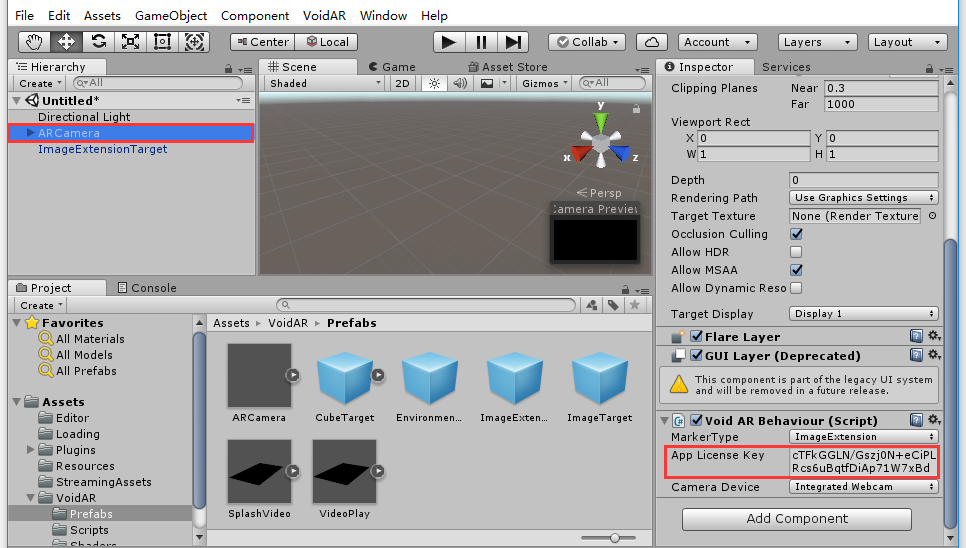Enable Allow HDR checkbox
Screen dimensions: 966x548
coord(797,252)
